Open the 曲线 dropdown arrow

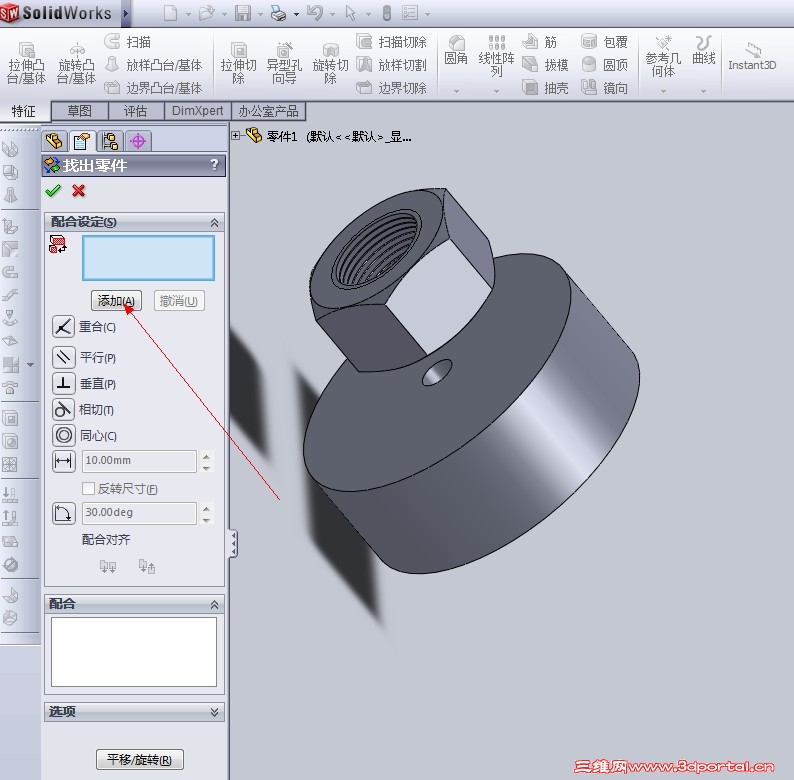(x=703, y=91)
